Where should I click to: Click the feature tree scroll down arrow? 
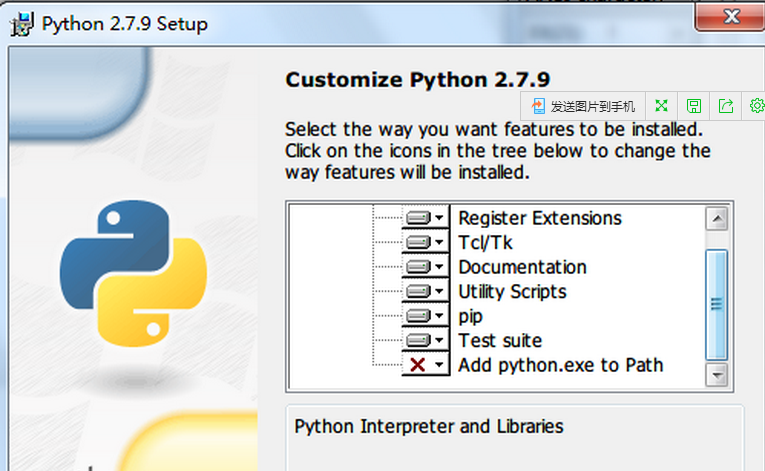(717, 375)
